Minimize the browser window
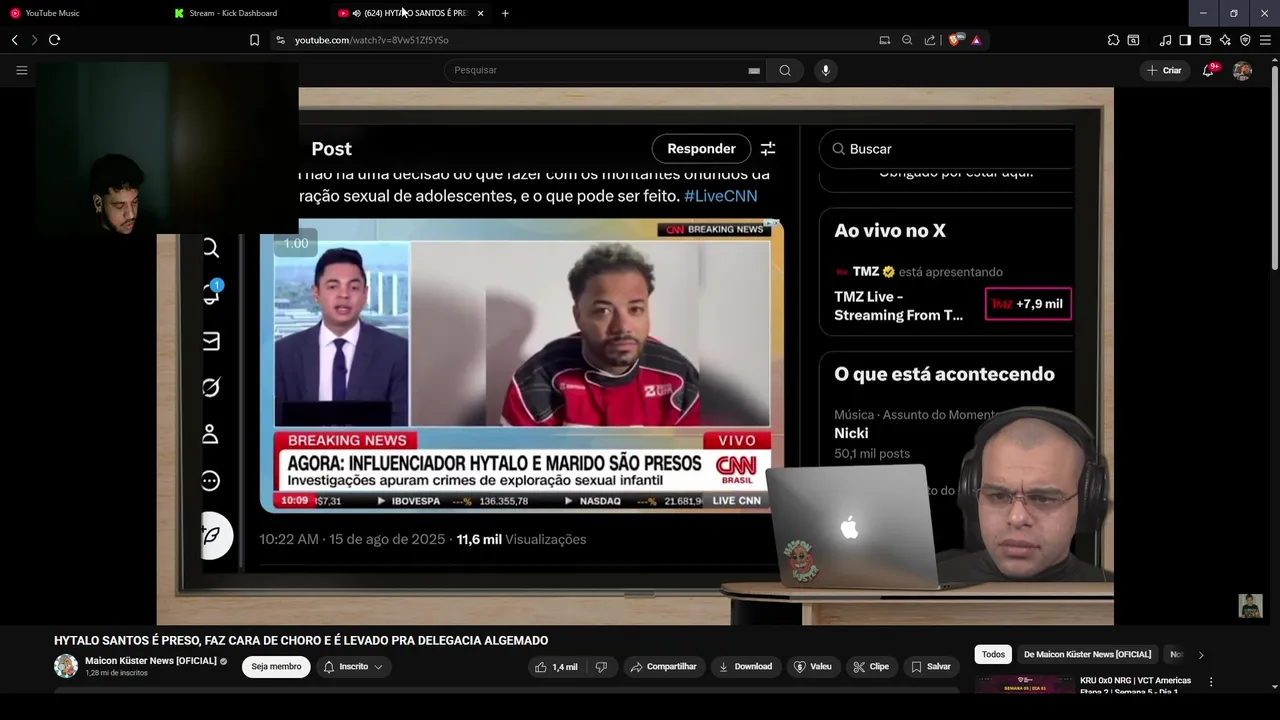The width and height of the screenshot is (1280, 720). tap(1203, 13)
